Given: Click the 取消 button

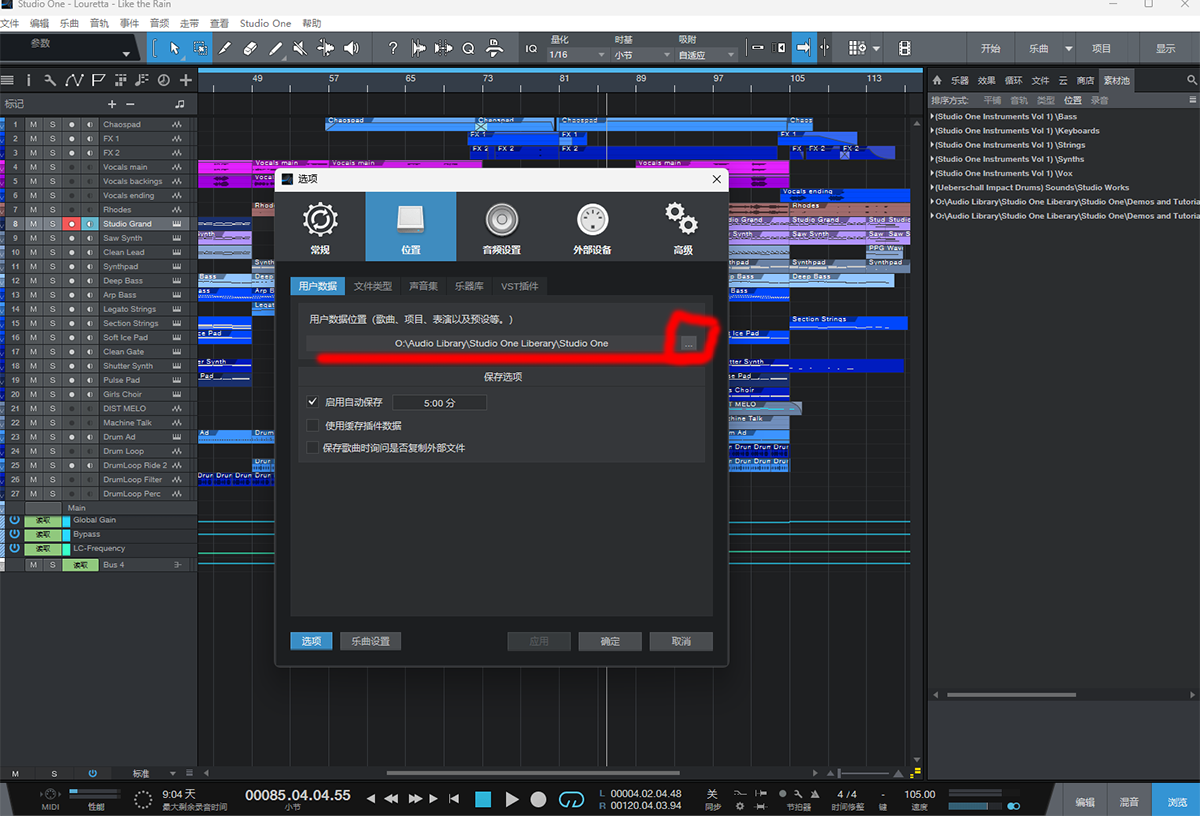Looking at the screenshot, I should 681,641.
